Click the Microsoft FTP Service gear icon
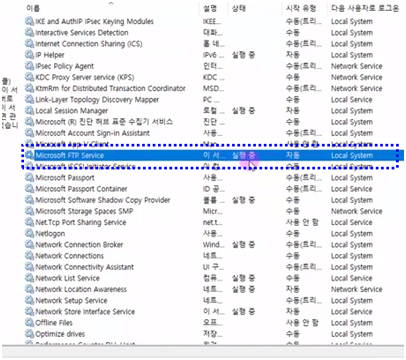Viewport: 406px width, 360px height. pos(29,155)
